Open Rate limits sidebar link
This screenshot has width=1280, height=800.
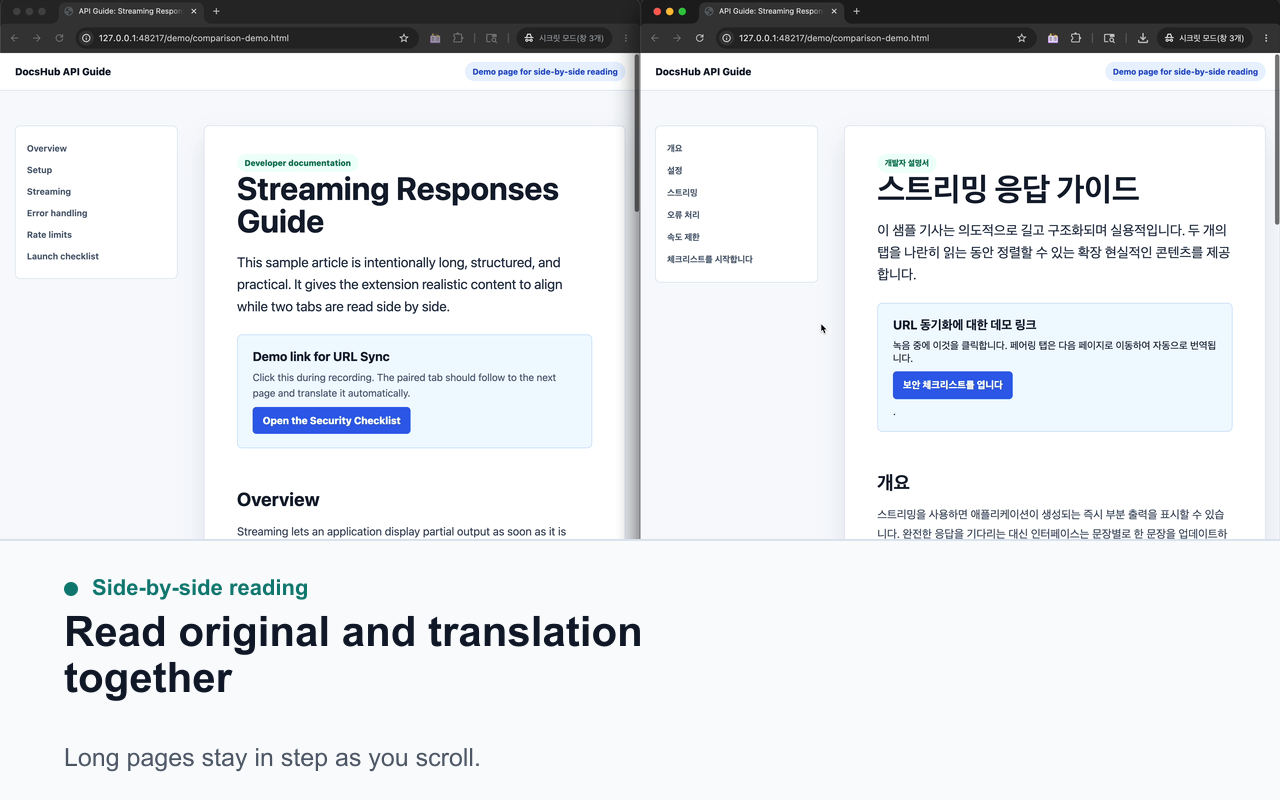[x=49, y=235]
